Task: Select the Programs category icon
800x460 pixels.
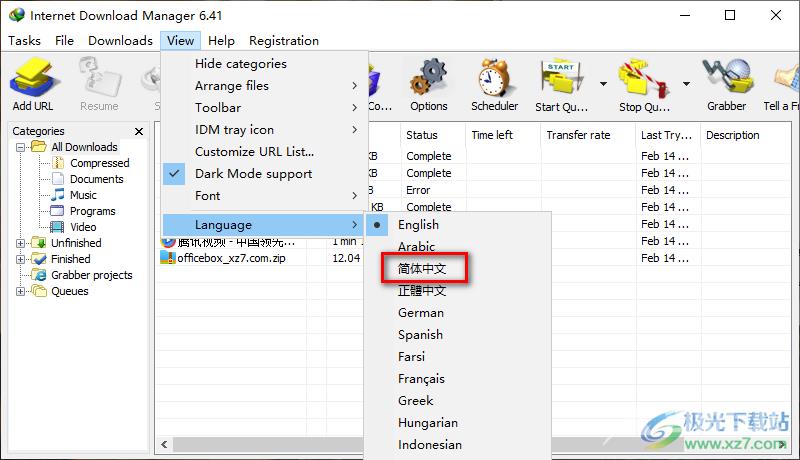Action: coord(57,211)
